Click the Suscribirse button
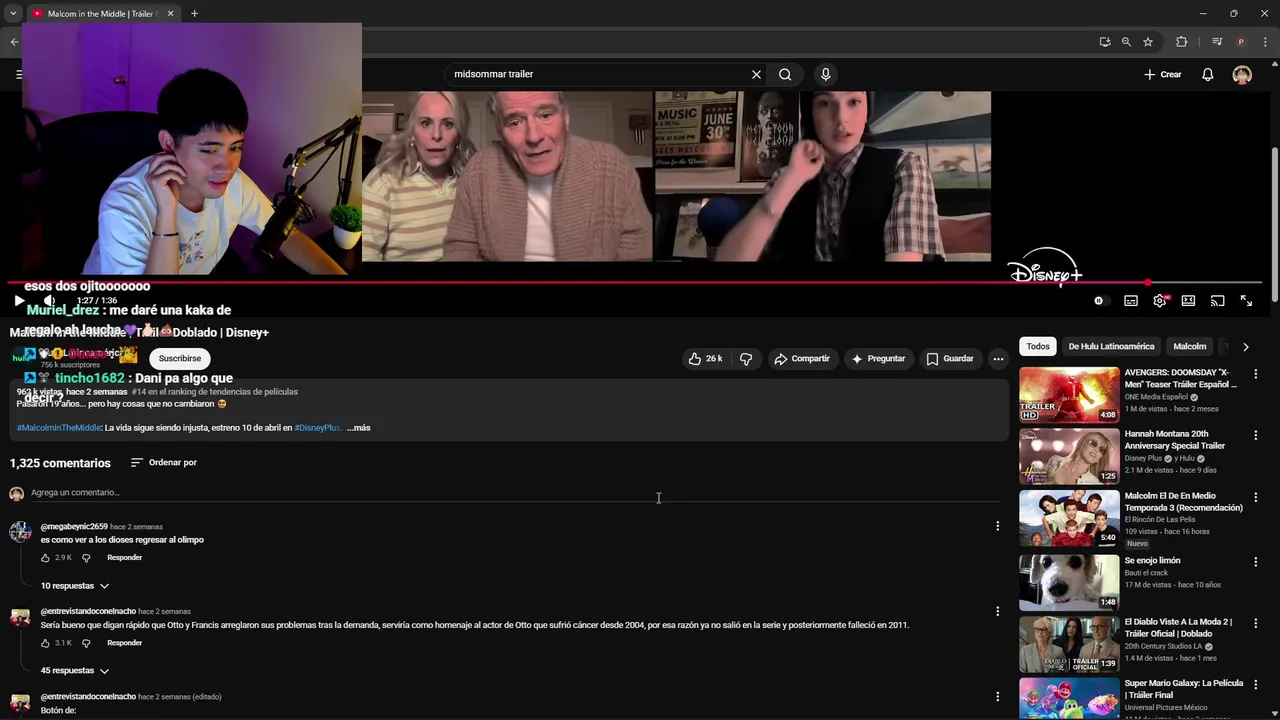 [x=180, y=358]
